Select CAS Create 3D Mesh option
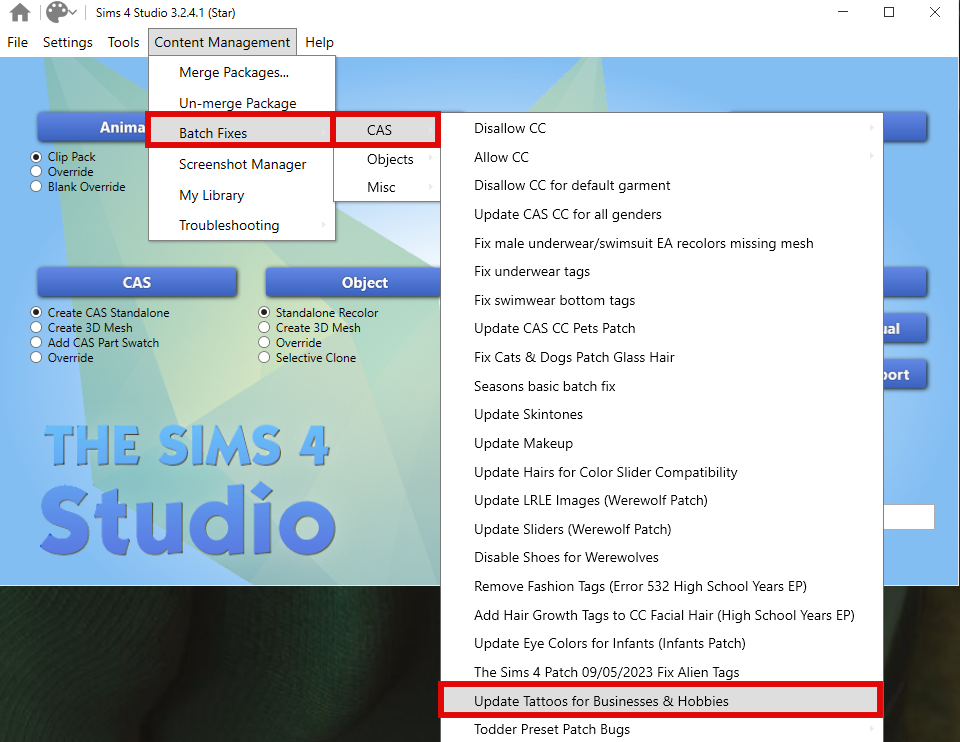The height and width of the screenshot is (742, 960). [x=36, y=328]
